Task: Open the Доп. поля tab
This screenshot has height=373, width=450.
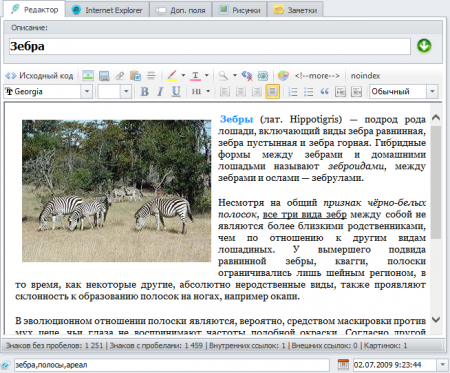Action: pyautogui.click(x=180, y=10)
